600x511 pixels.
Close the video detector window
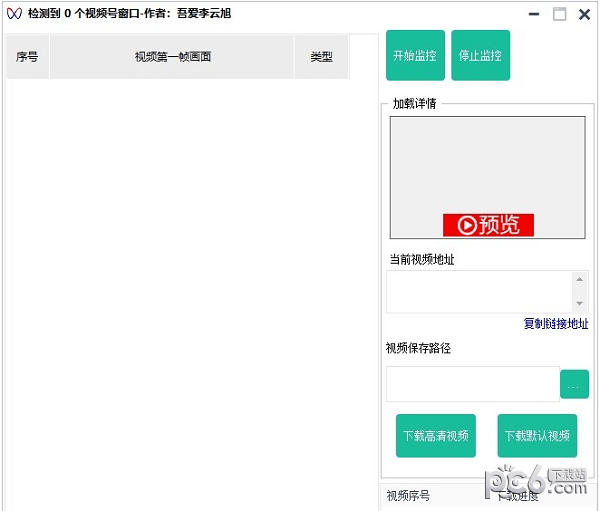[x=584, y=15]
